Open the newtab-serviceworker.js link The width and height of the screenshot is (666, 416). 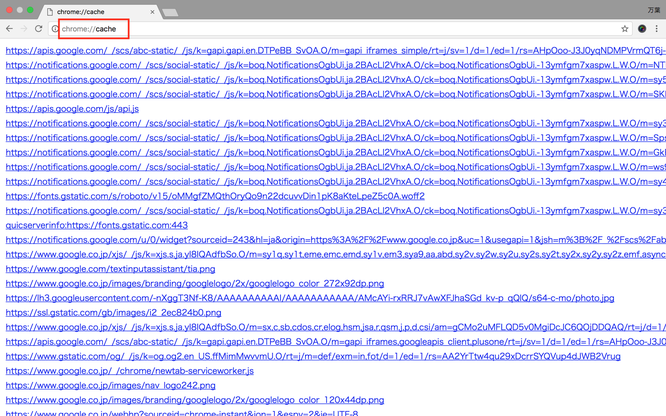tap(130, 371)
